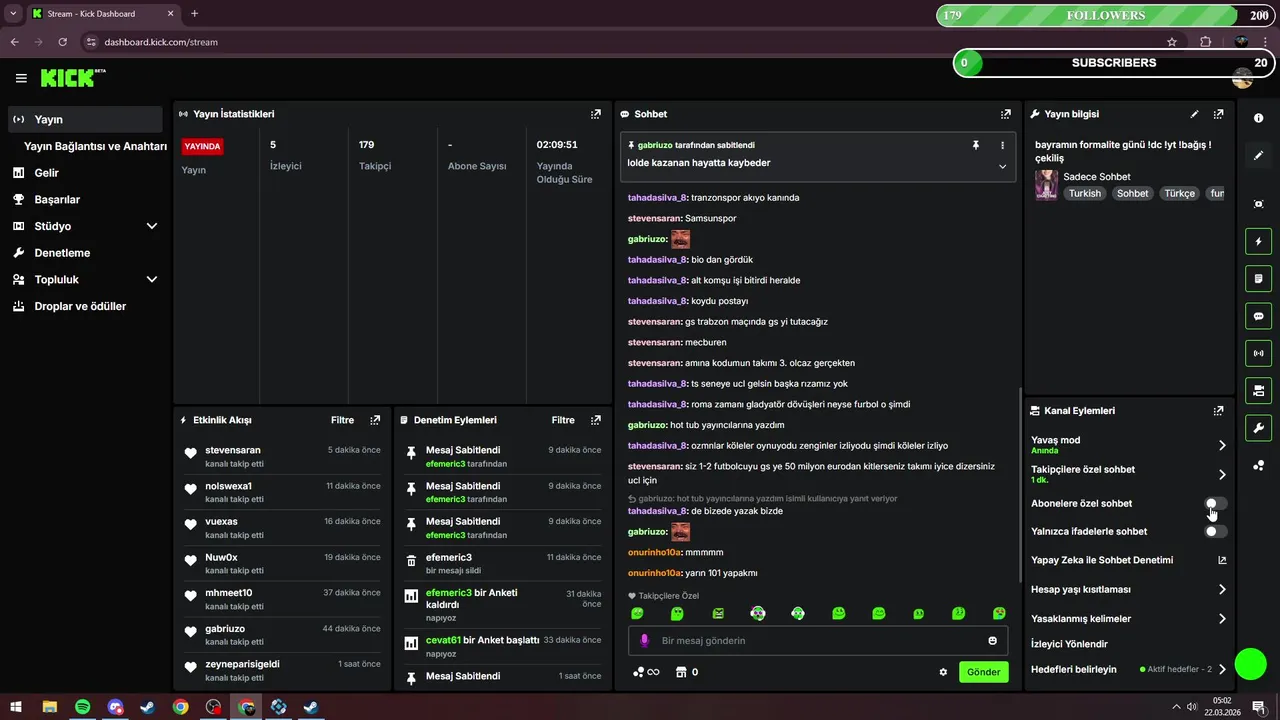
Task: Pop out the Etkinlik Akışı panel
Action: pyautogui.click(x=375, y=420)
